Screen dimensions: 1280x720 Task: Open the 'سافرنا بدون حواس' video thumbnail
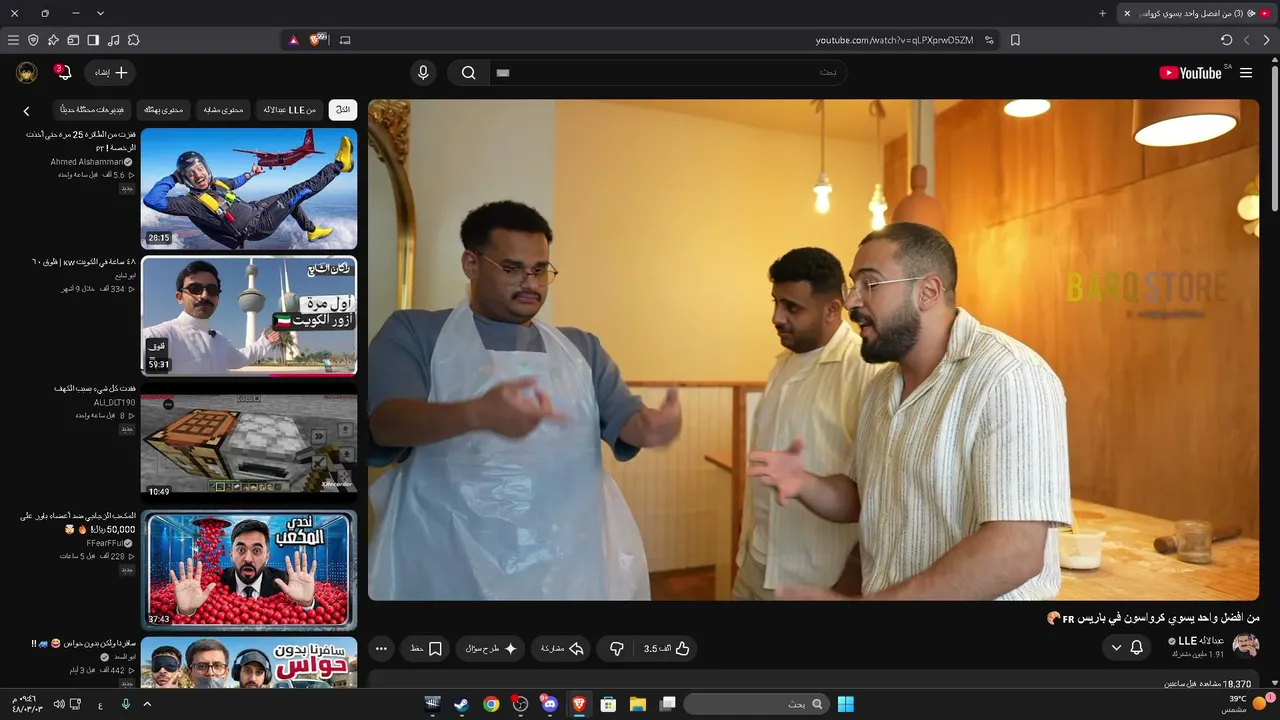pyautogui.click(x=249, y=662)
